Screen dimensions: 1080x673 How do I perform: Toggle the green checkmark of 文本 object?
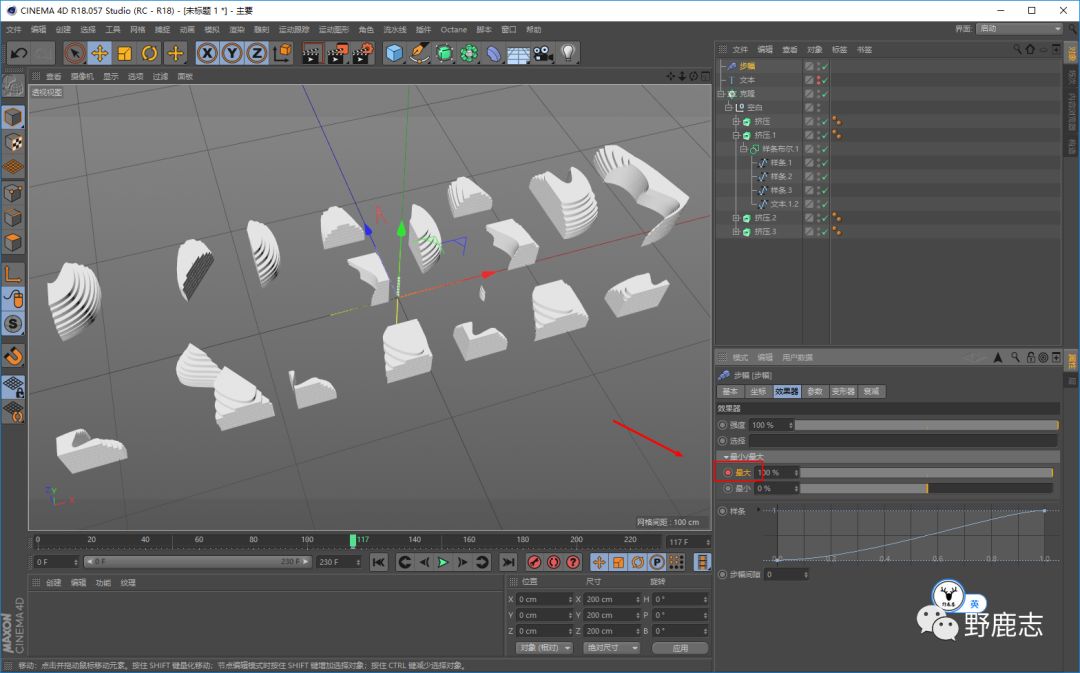pyautogui.click(x=825, y=80)
